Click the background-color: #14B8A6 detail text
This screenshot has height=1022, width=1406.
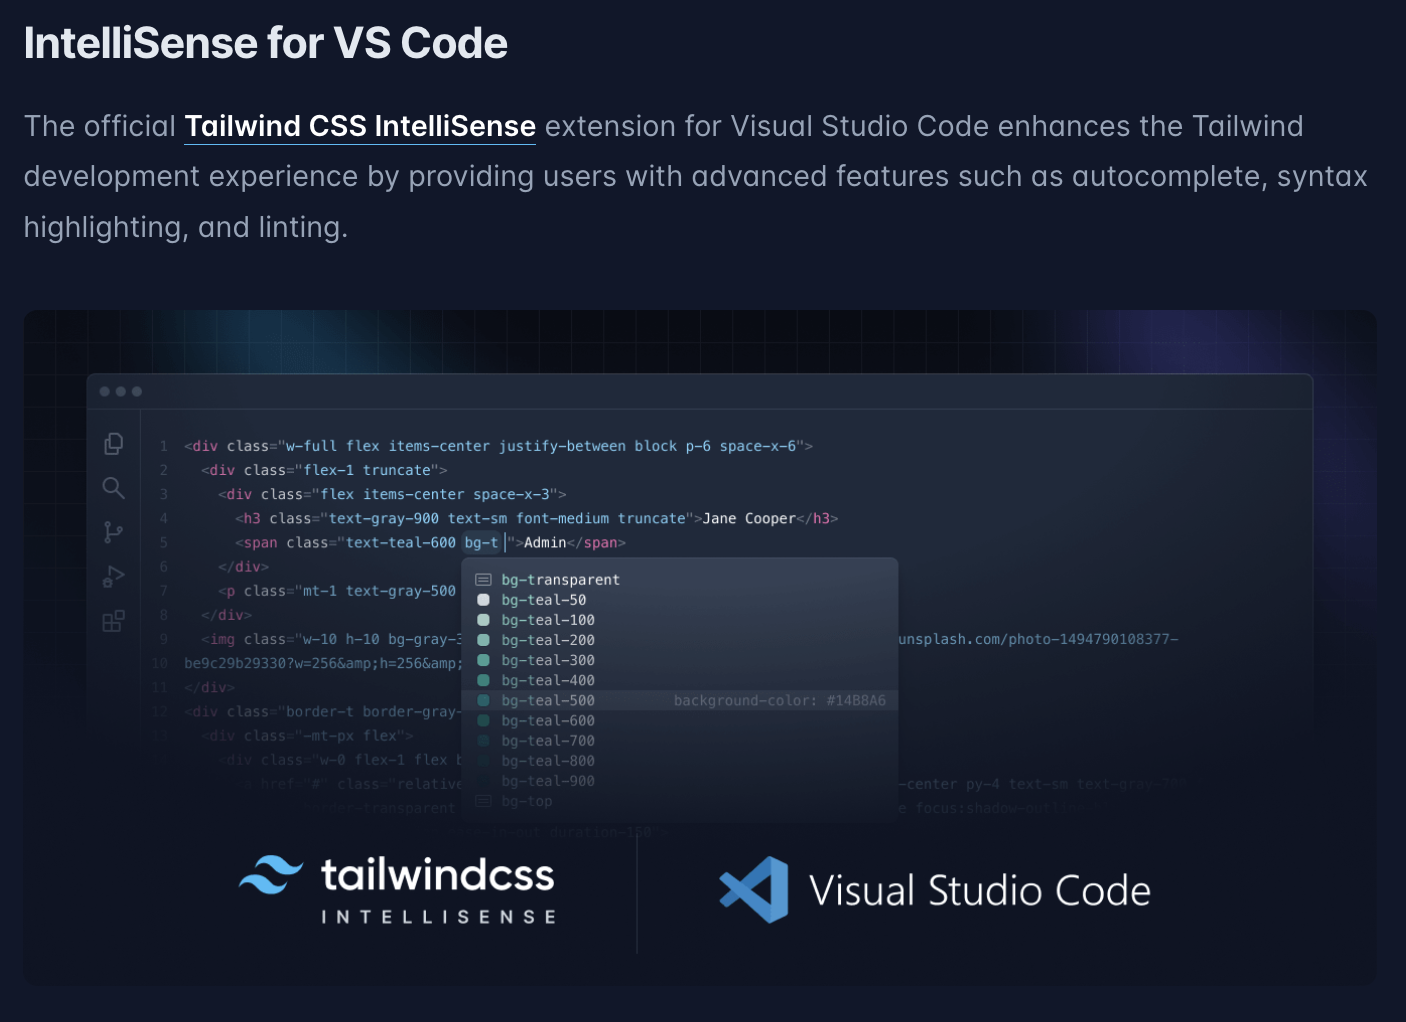(x=780, y=700)
